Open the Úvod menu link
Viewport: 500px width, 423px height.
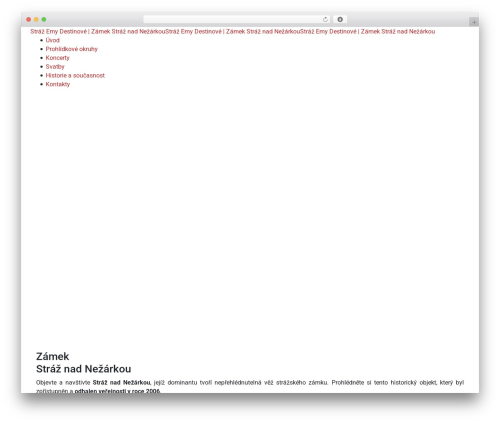[x=53, y=40]
